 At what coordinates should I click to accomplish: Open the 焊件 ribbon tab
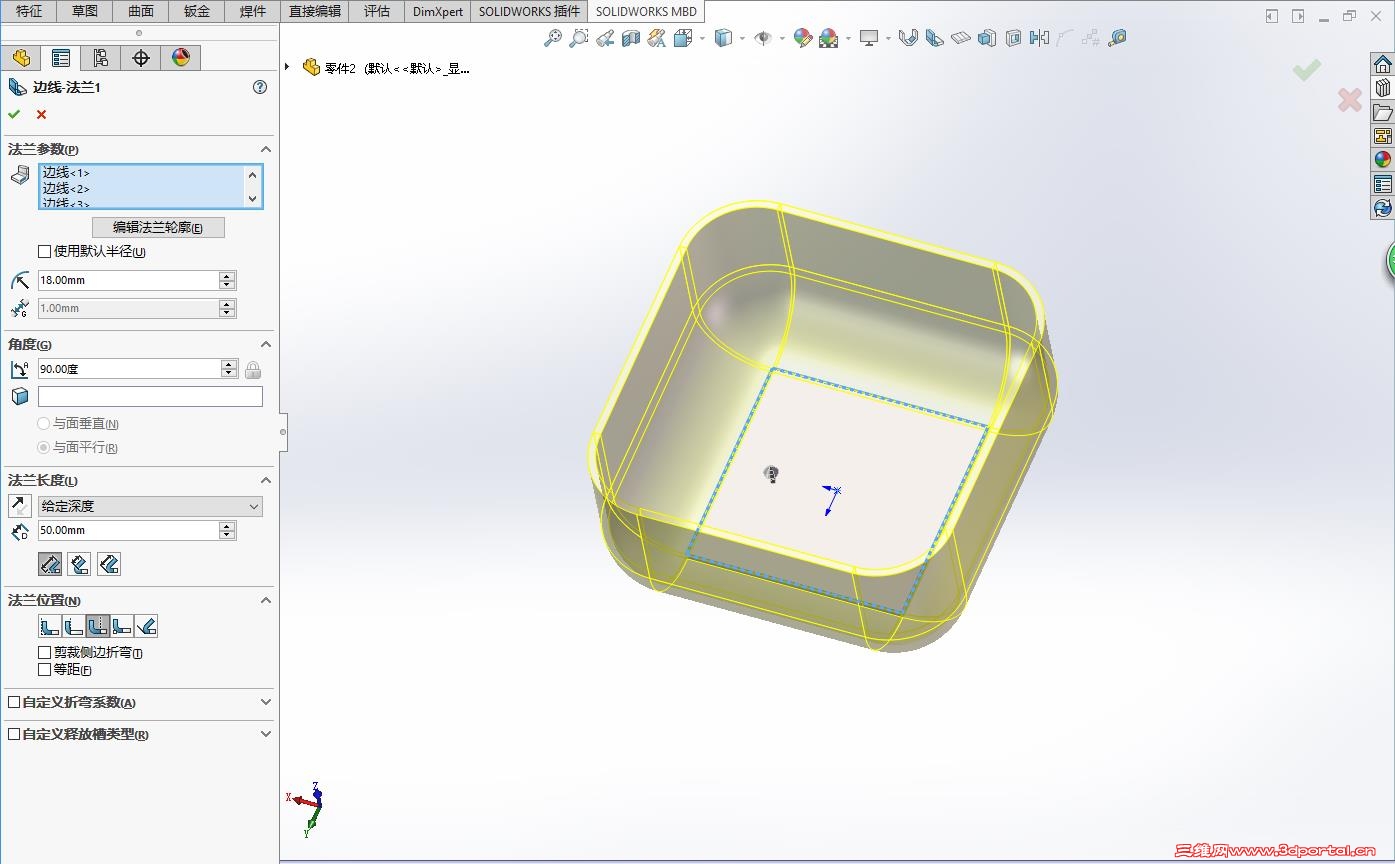tap(253, 11)
